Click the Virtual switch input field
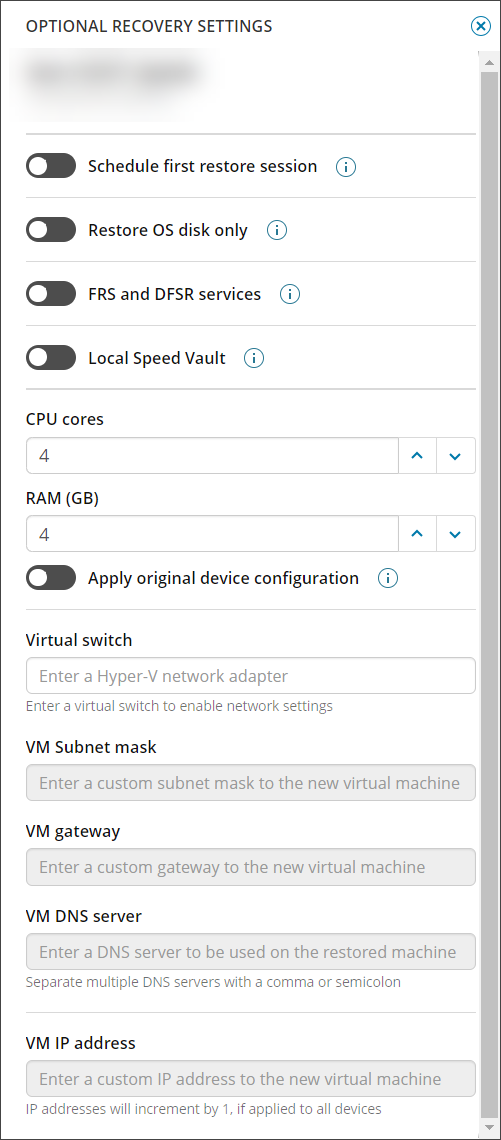Screen dimensions: 501x1140 pyautogui.click(x=251, y=676)
